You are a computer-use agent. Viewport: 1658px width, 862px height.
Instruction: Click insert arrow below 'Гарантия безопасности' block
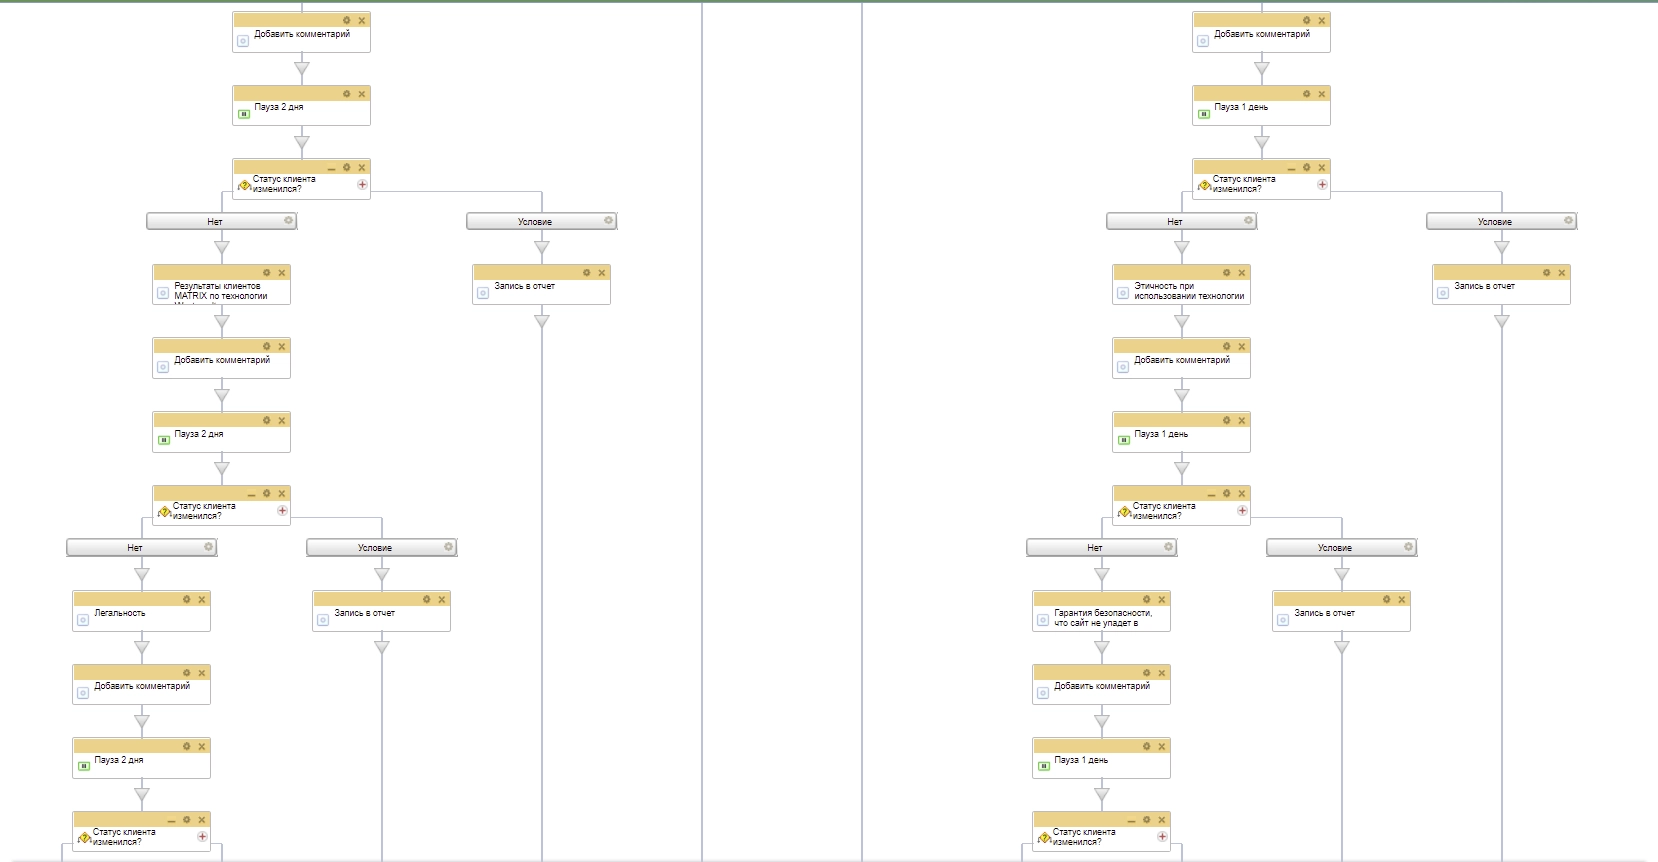pyautogui.click(x=1102, y=648)
